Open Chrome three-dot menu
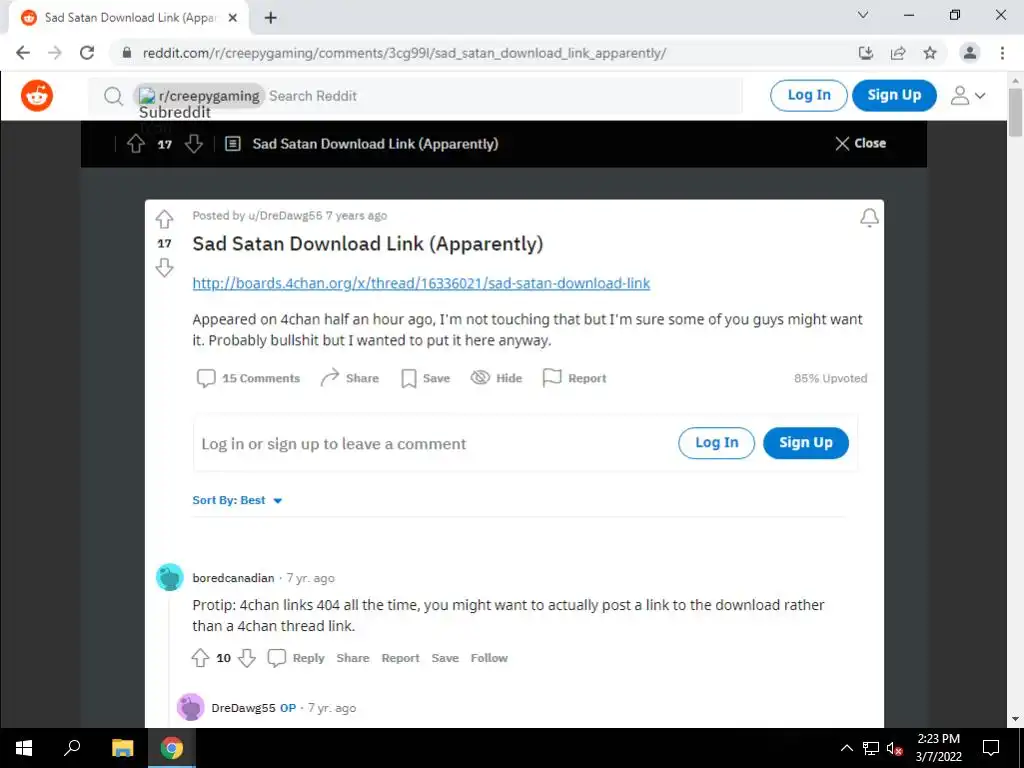Viewport: 1024px width, 768px height. (1002, 53)
